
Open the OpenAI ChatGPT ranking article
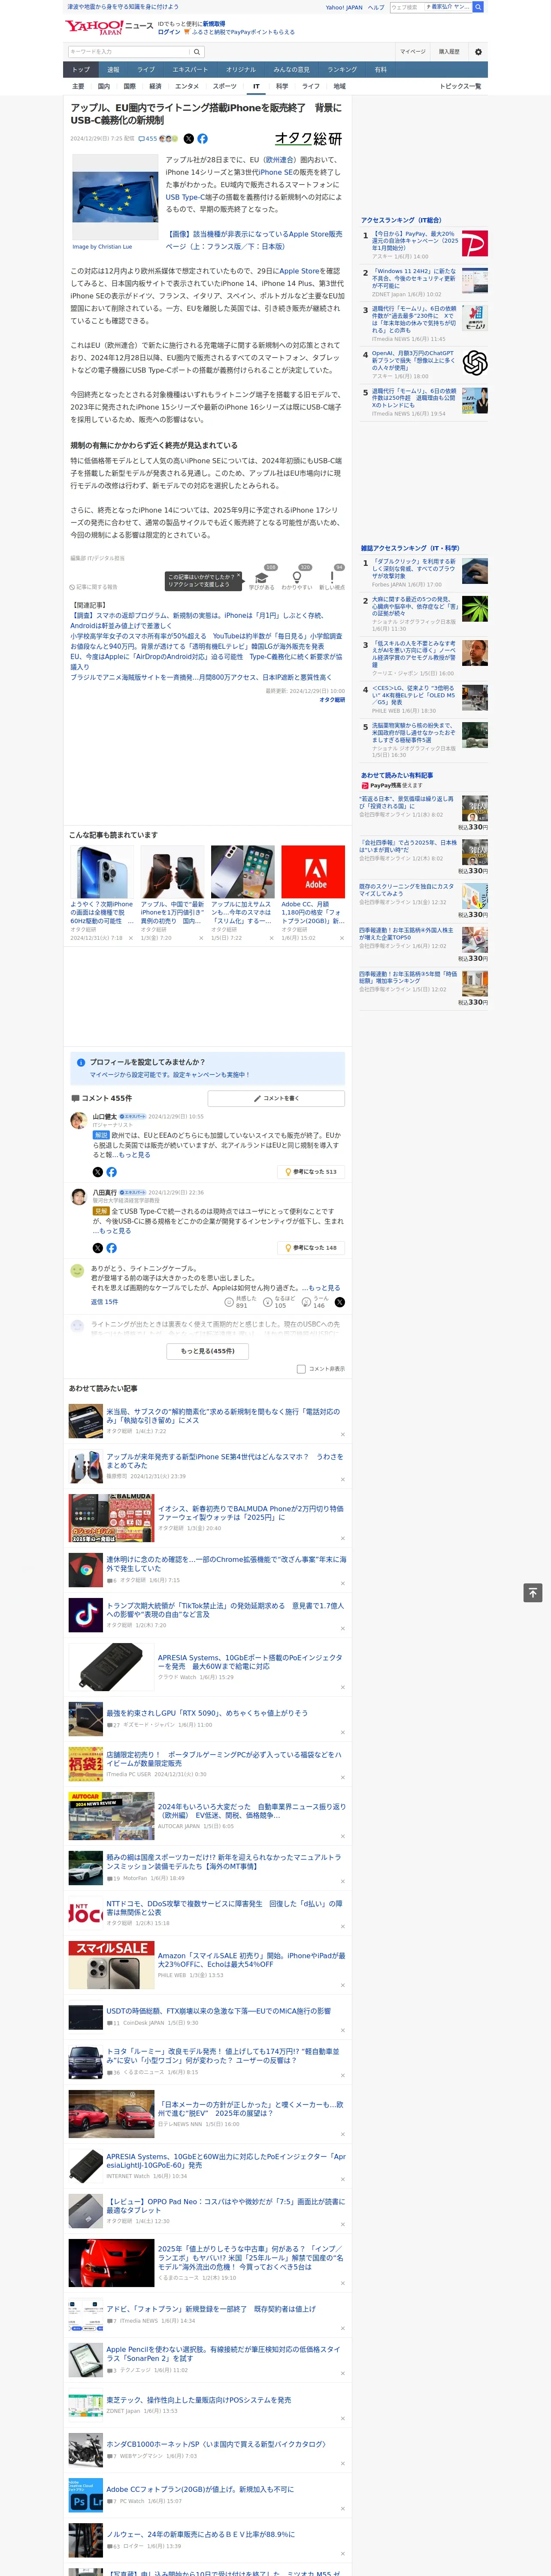tap(415, 360)
